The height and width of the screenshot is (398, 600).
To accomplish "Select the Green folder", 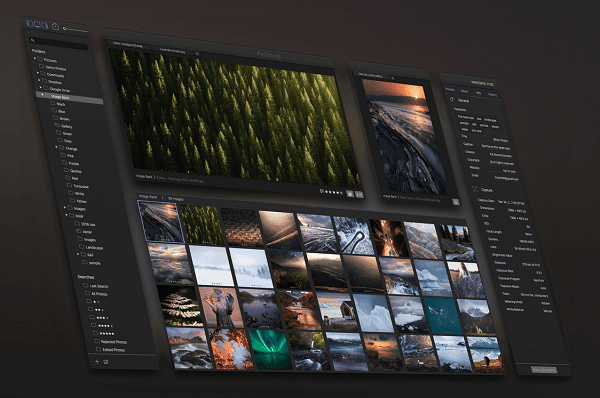I will coord(64,133).
